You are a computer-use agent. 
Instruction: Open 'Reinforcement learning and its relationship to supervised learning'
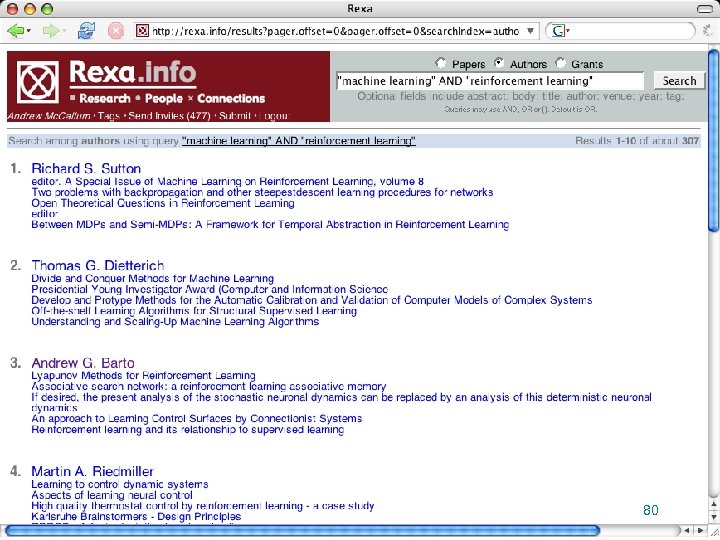click(187, 430)
